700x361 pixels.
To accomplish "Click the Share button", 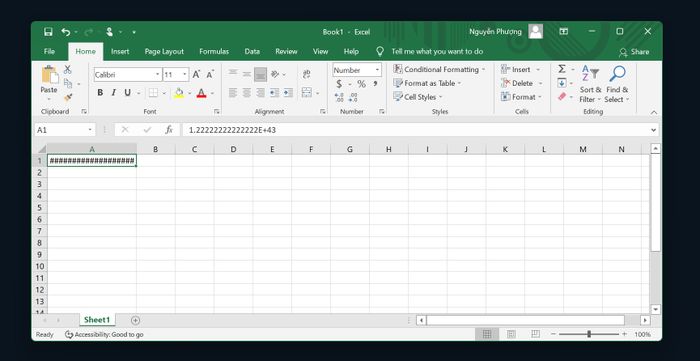I will point(634,52).
